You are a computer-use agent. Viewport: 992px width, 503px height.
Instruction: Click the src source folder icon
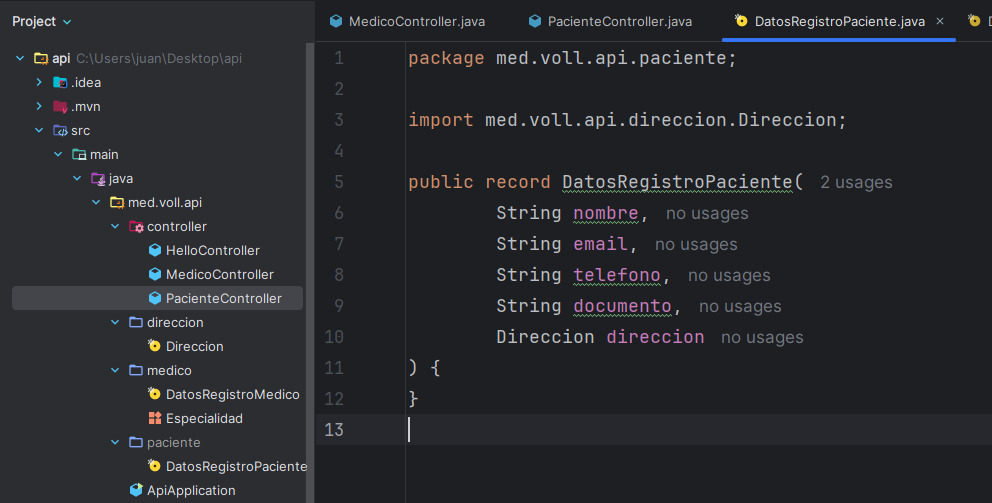60,130
